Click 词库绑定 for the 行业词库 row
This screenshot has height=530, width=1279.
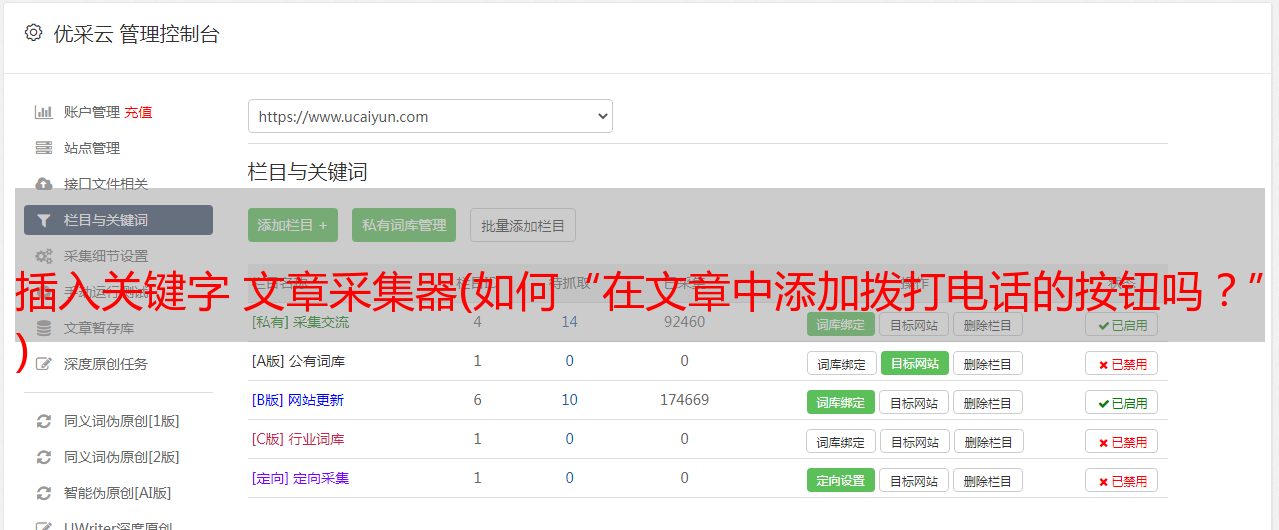coord(841,442)
